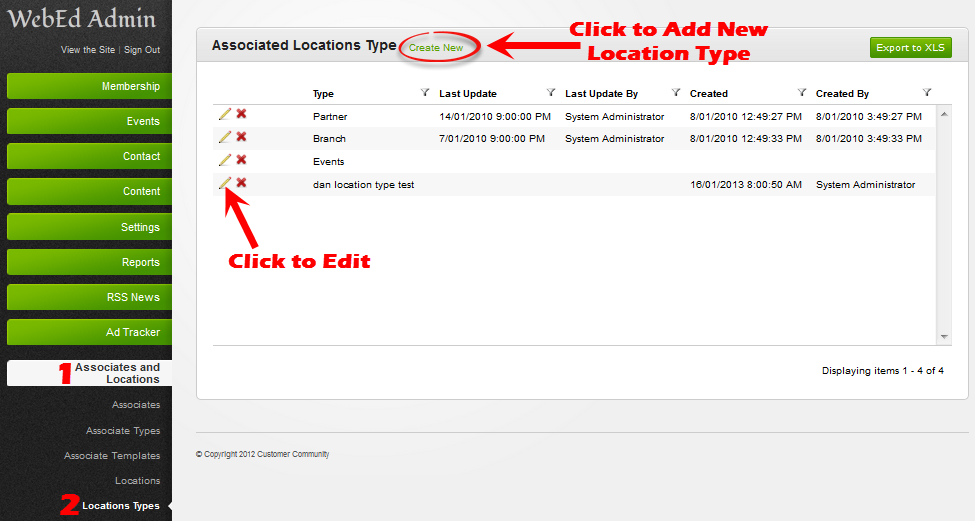Sort by the Created By column header
This screenshot has width=975, height=521.
pos(843,94)
